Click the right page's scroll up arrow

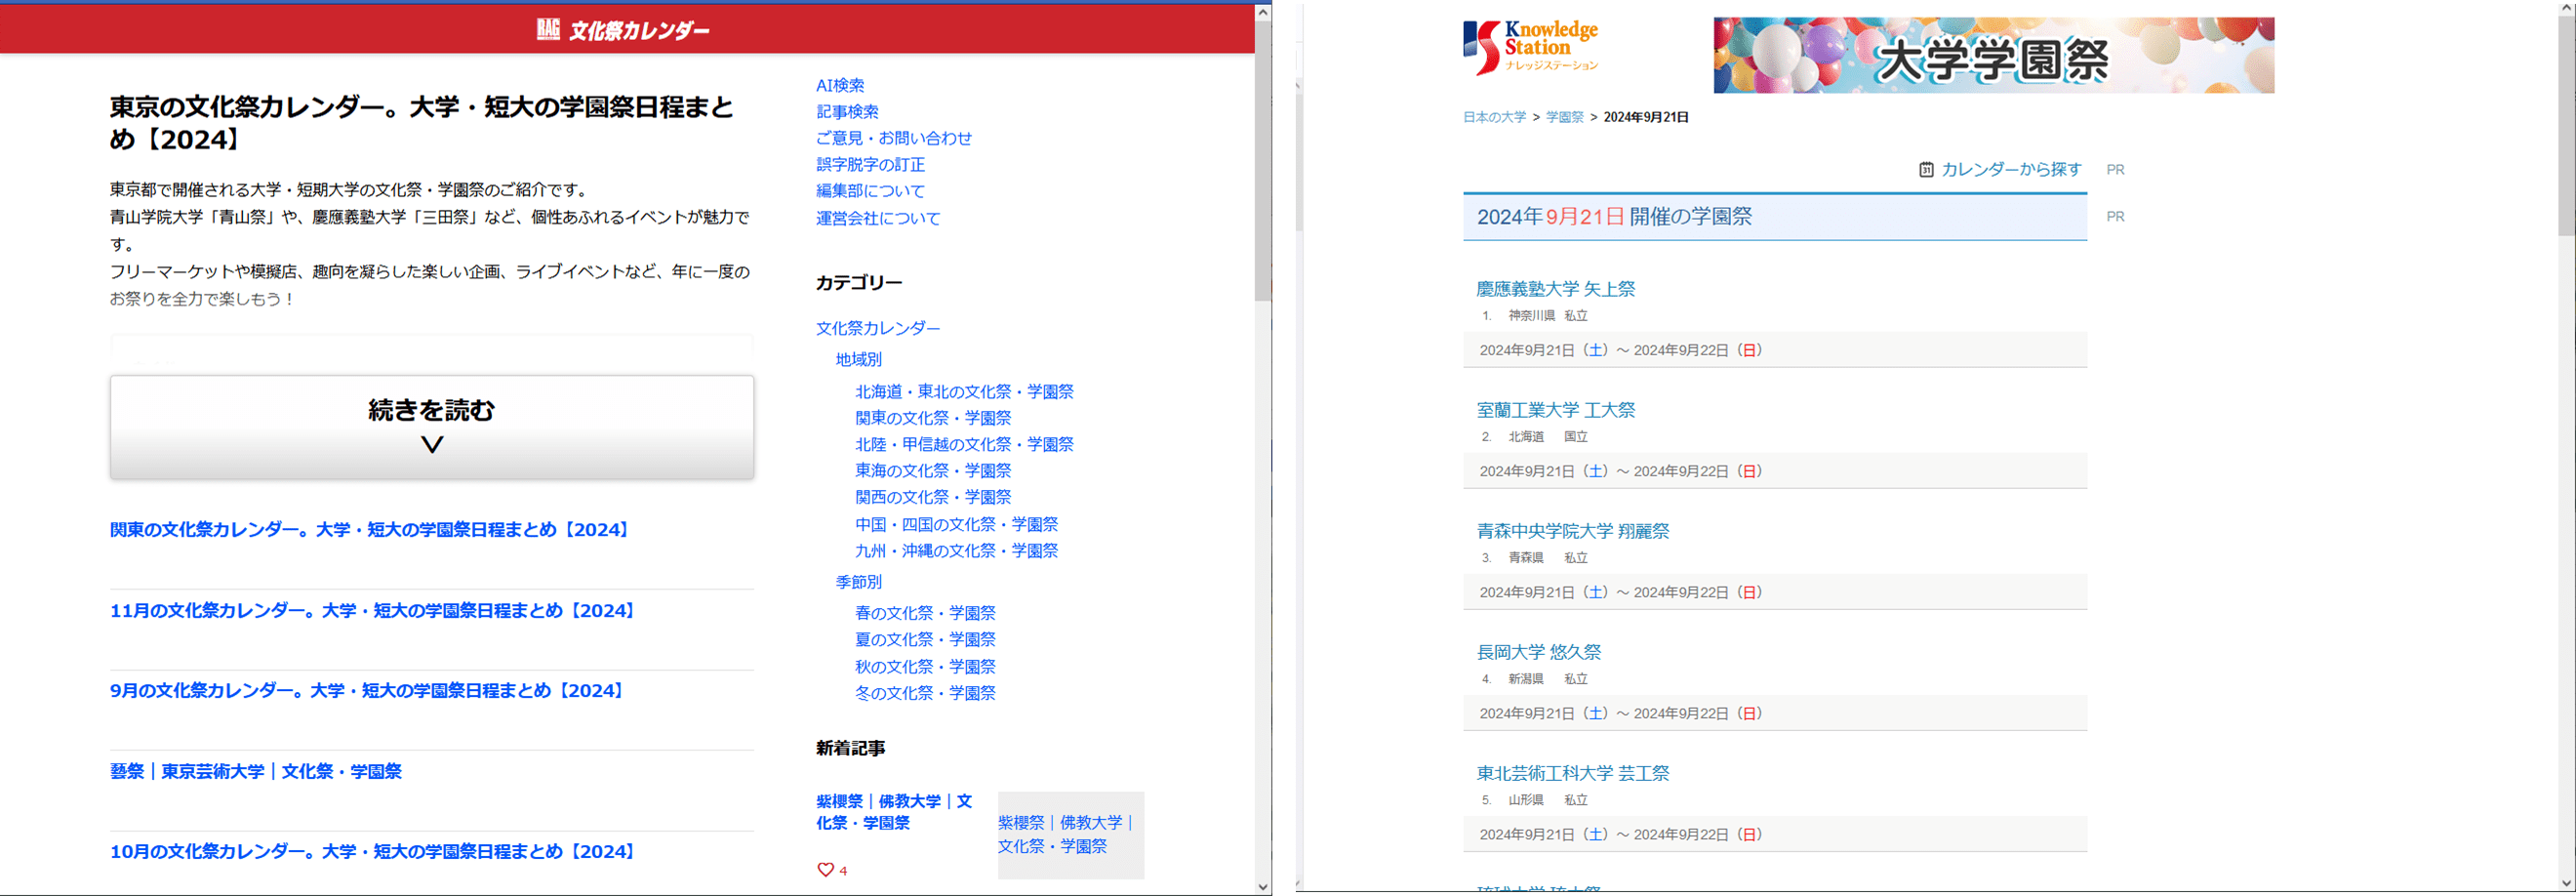coord(2567,7)
